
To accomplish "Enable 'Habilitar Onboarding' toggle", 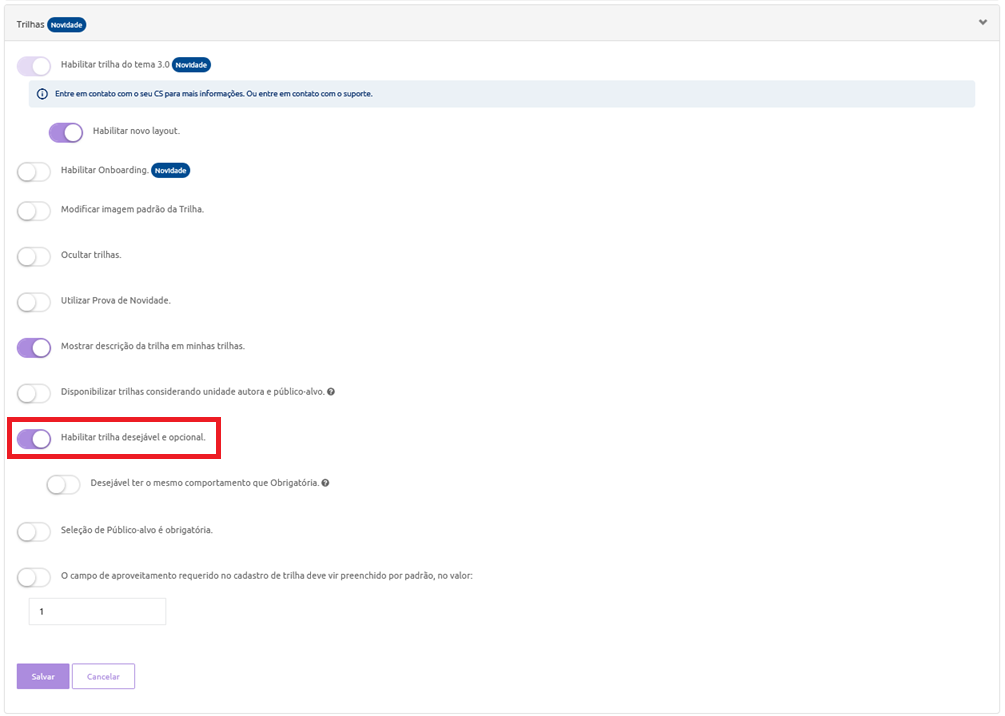I will coord(34,172).
